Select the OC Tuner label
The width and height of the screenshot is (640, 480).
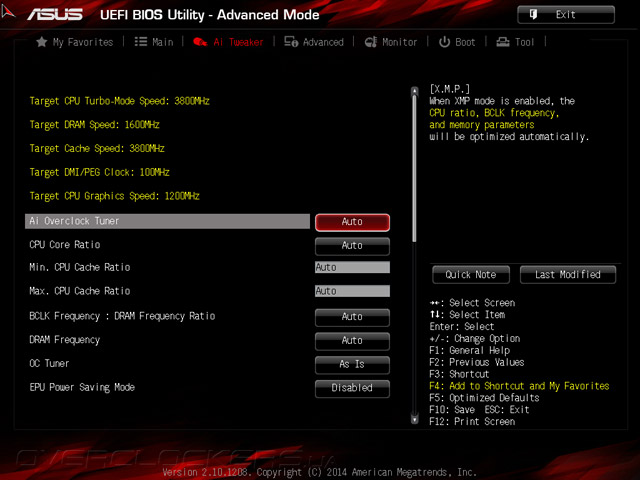click(49, 364)
